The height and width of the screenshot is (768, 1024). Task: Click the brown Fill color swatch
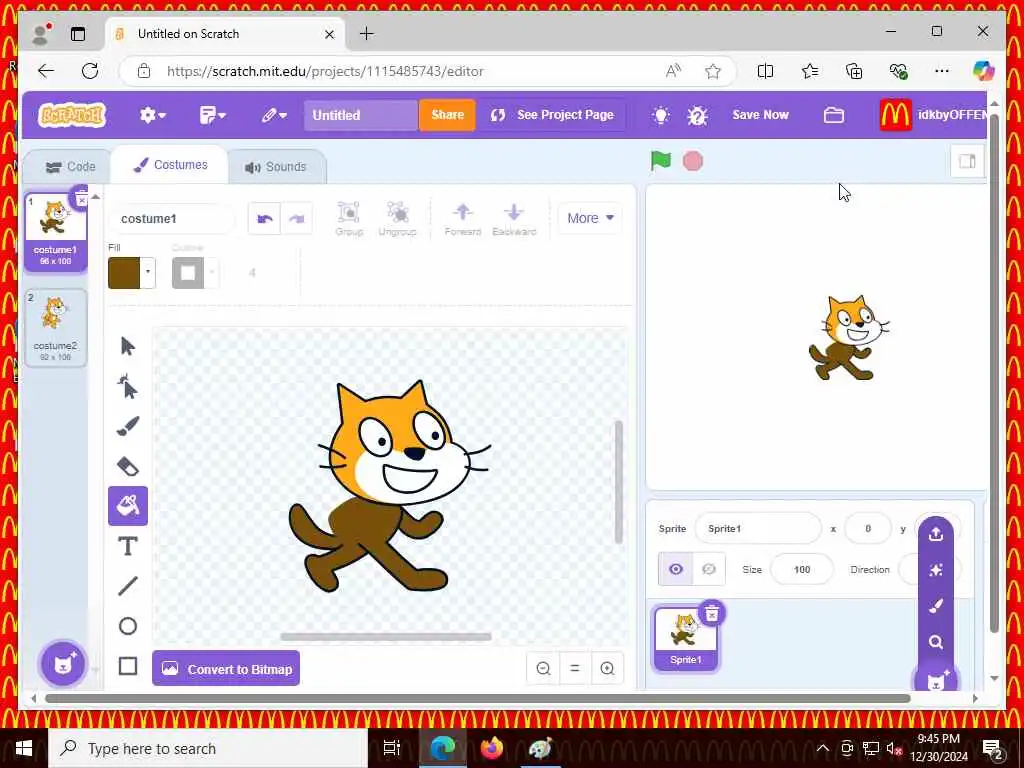pos(124,273)
